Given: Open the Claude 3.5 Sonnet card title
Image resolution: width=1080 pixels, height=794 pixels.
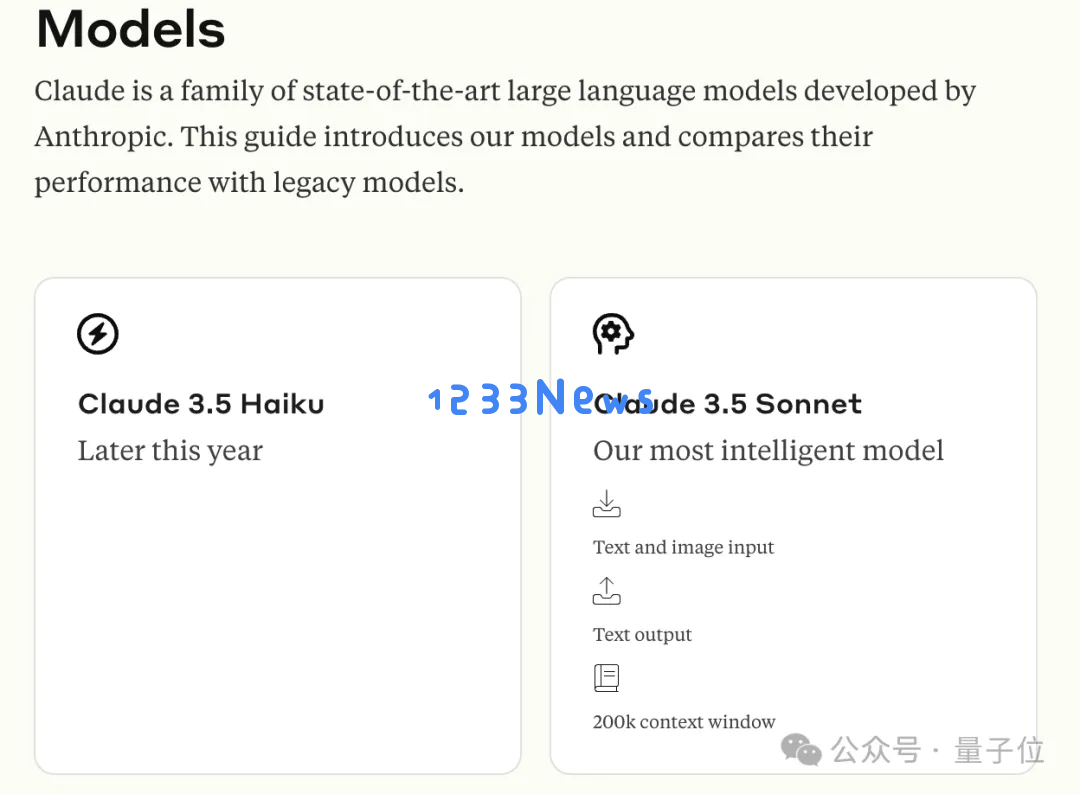Looking at the screenshot, I should click(727, 404).
